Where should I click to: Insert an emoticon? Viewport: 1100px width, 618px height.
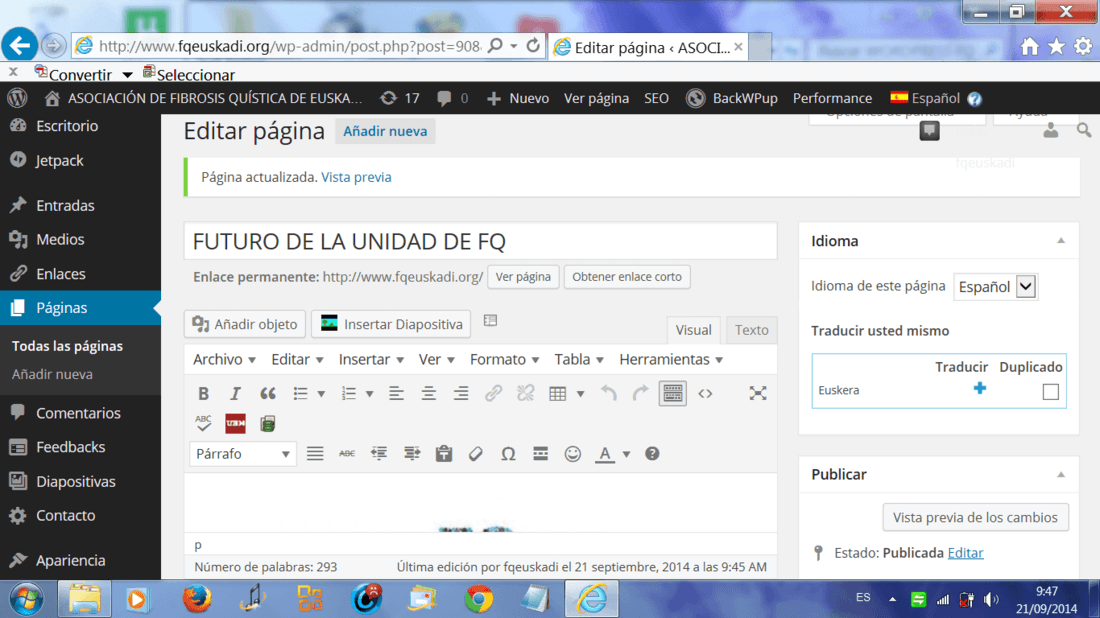click(572, 454)
